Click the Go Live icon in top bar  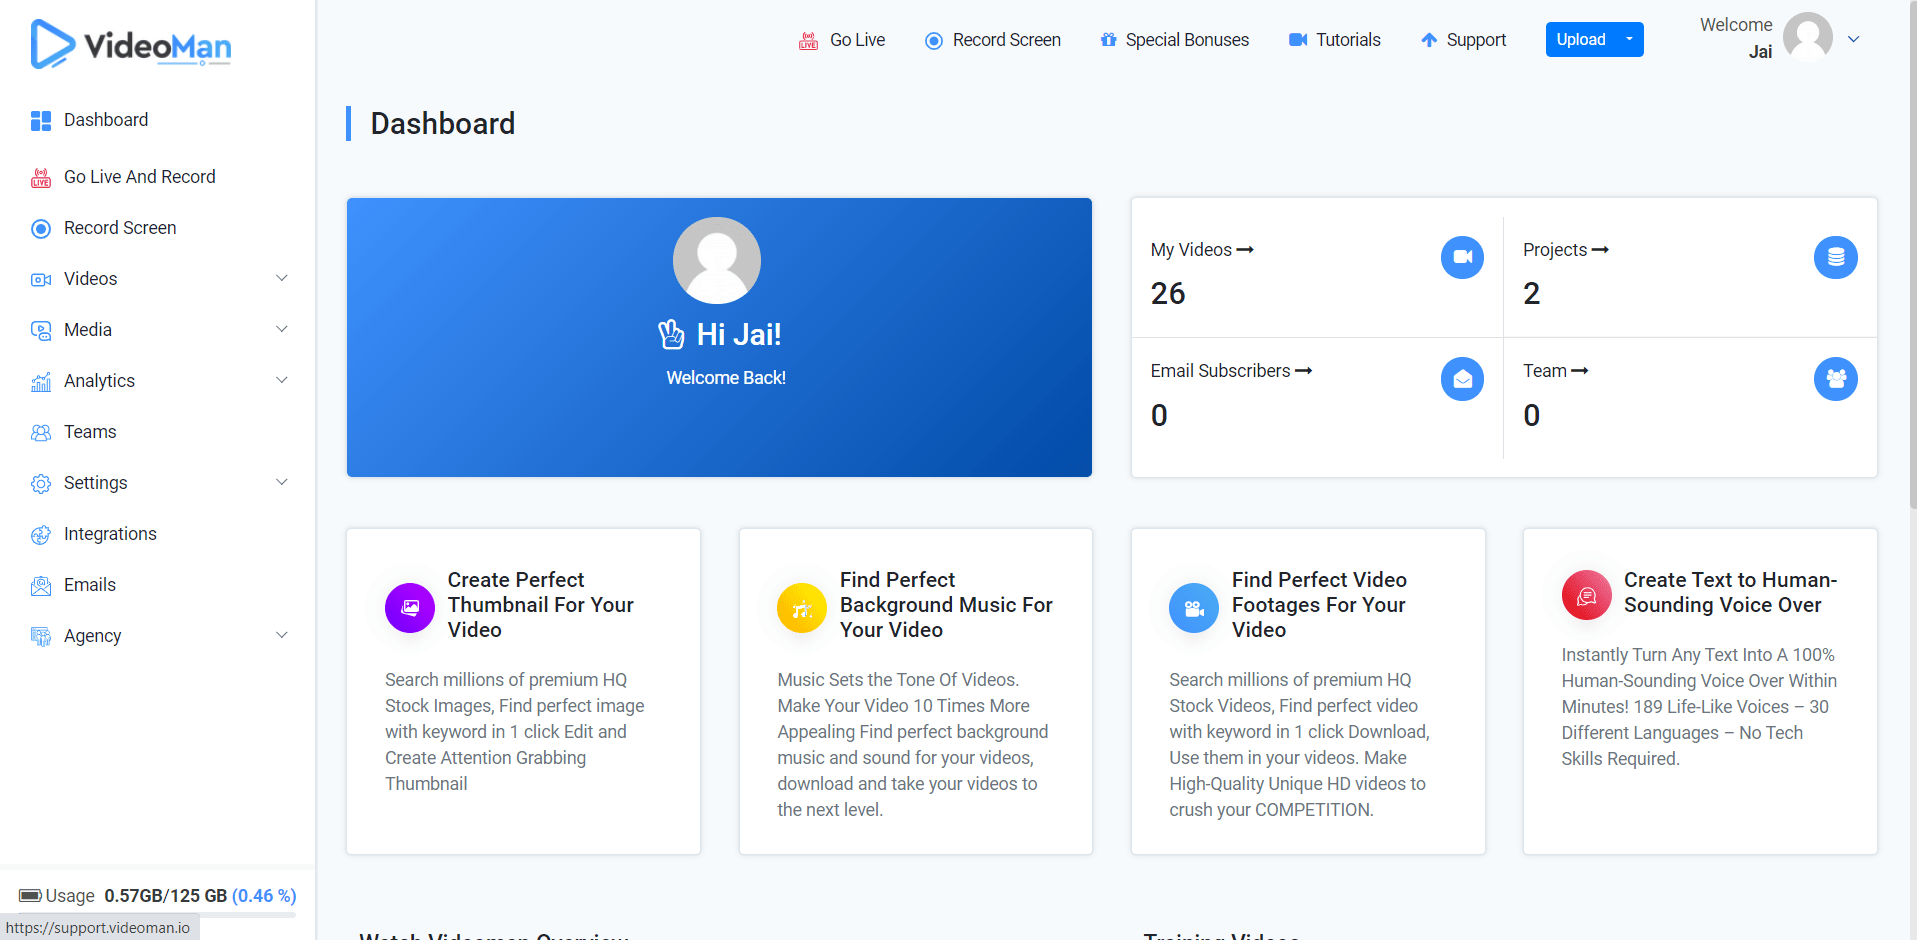tap(808, 41)
